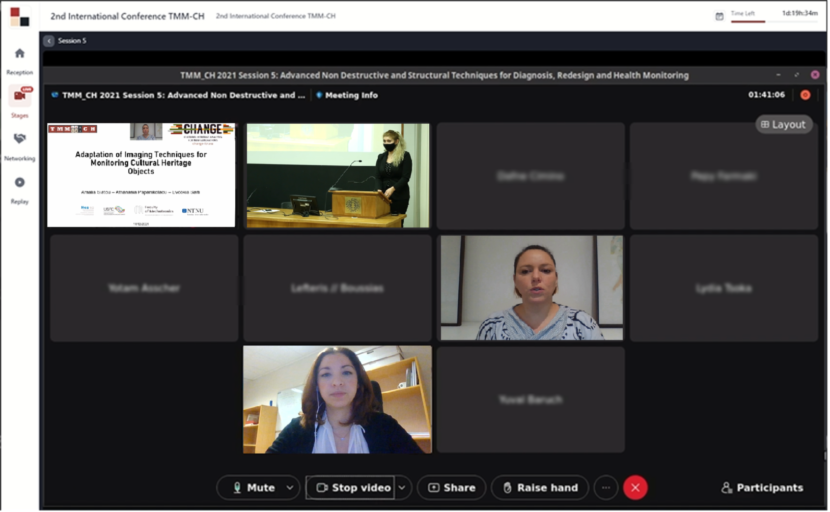Click the back arrow beside Session 5
The height and width of the screenshot is (512, 830).
(x=49, y=41)
